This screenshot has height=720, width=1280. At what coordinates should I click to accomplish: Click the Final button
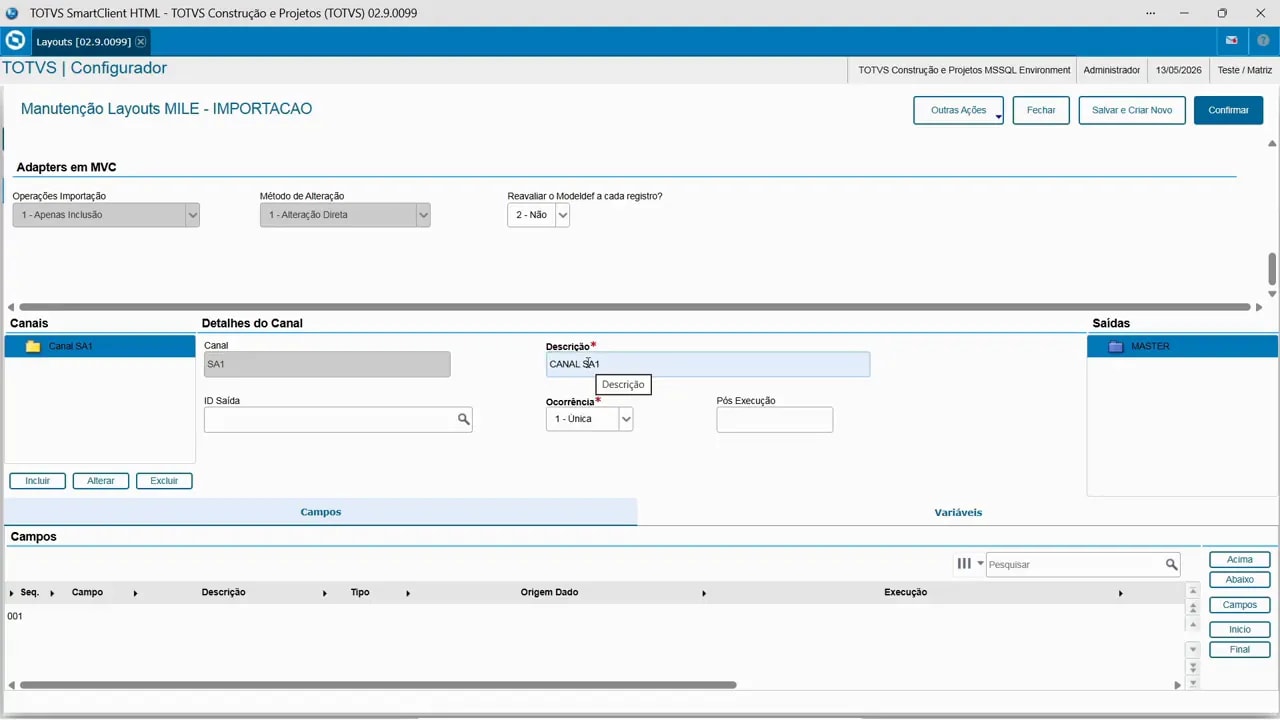[x=1240, y=650]
